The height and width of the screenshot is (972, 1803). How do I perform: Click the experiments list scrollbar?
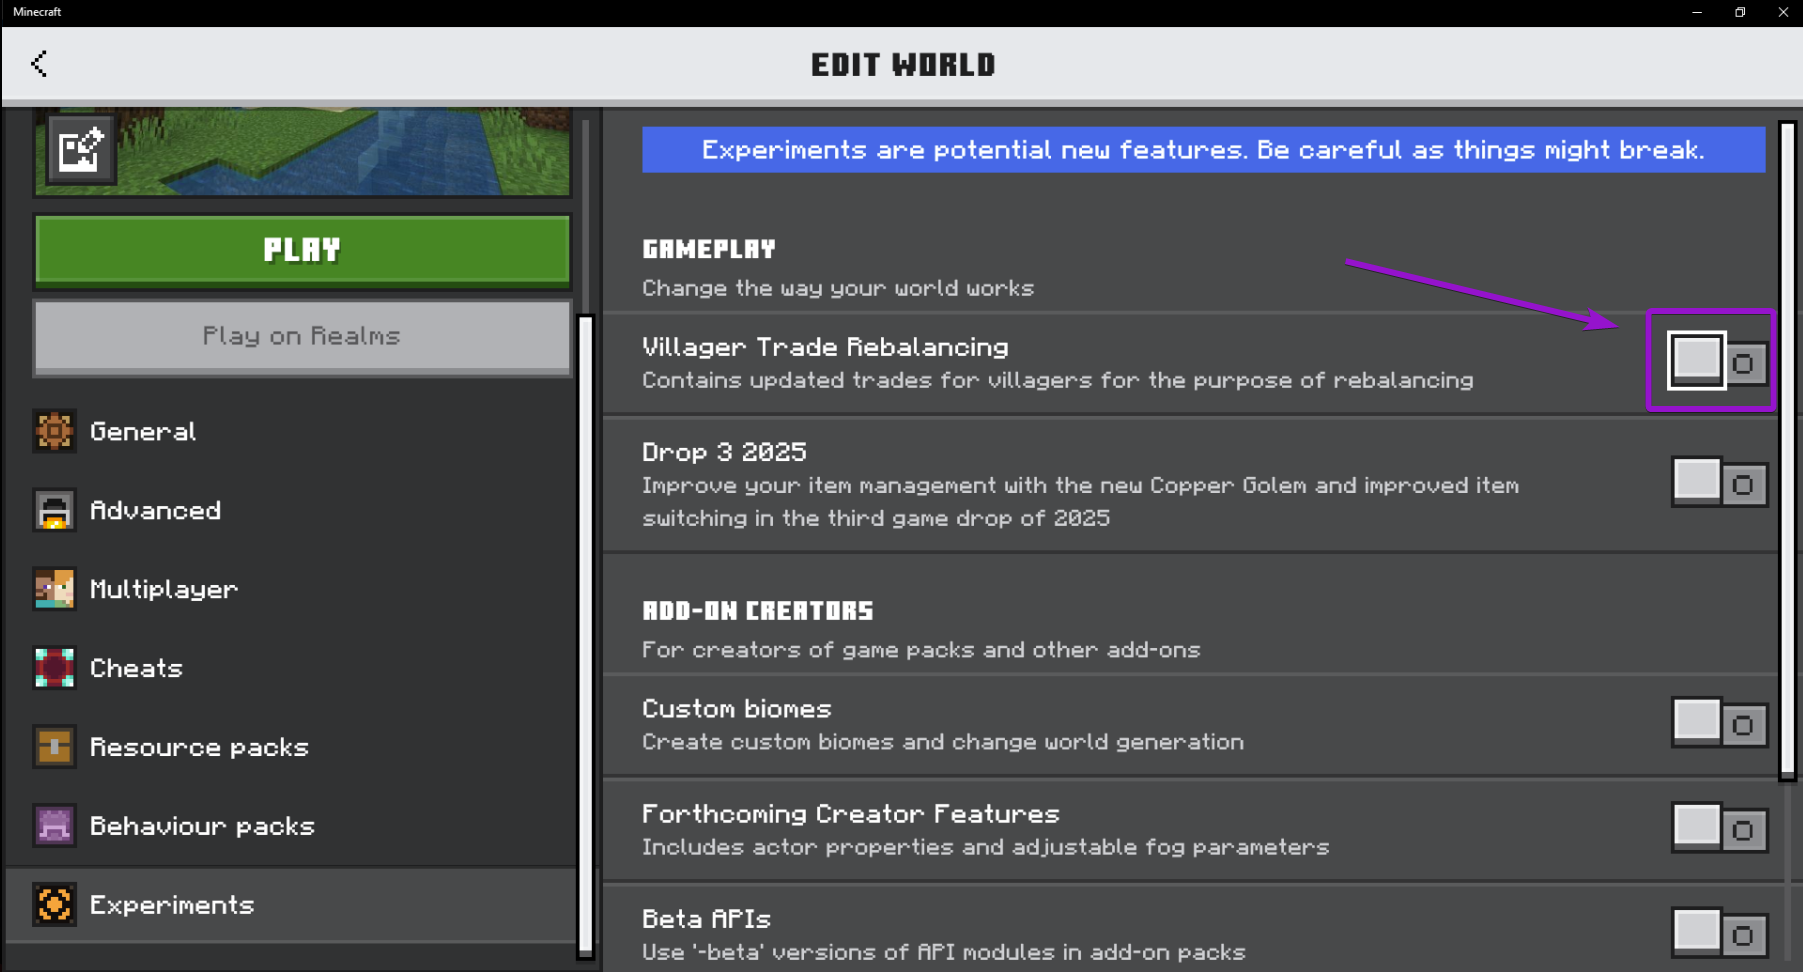point(1788,450)
